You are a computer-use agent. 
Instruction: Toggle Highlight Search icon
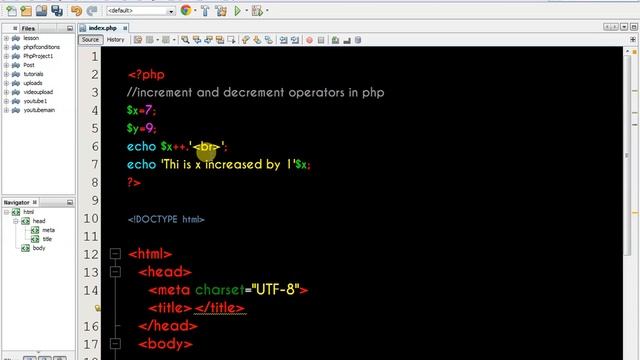click(x=220, y=40)
